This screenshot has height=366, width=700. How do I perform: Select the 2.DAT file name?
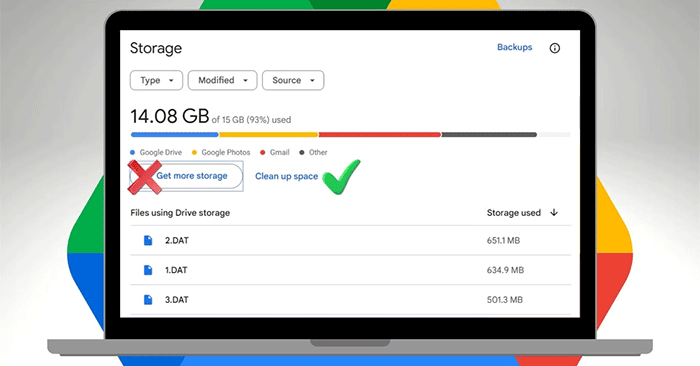(x=177, y=241)
